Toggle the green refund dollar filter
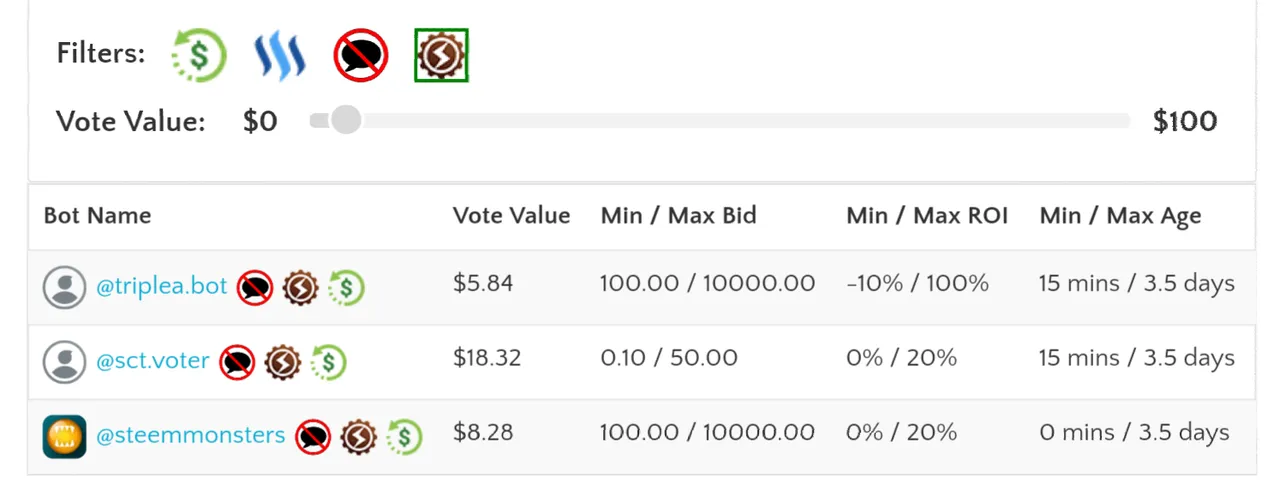The image size is (1280, 503). pos(199,54)
